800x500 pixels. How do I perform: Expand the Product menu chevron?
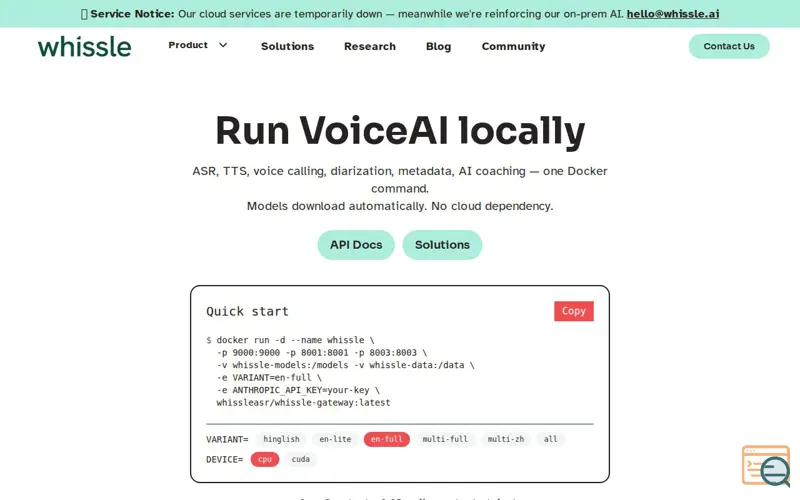223,45
